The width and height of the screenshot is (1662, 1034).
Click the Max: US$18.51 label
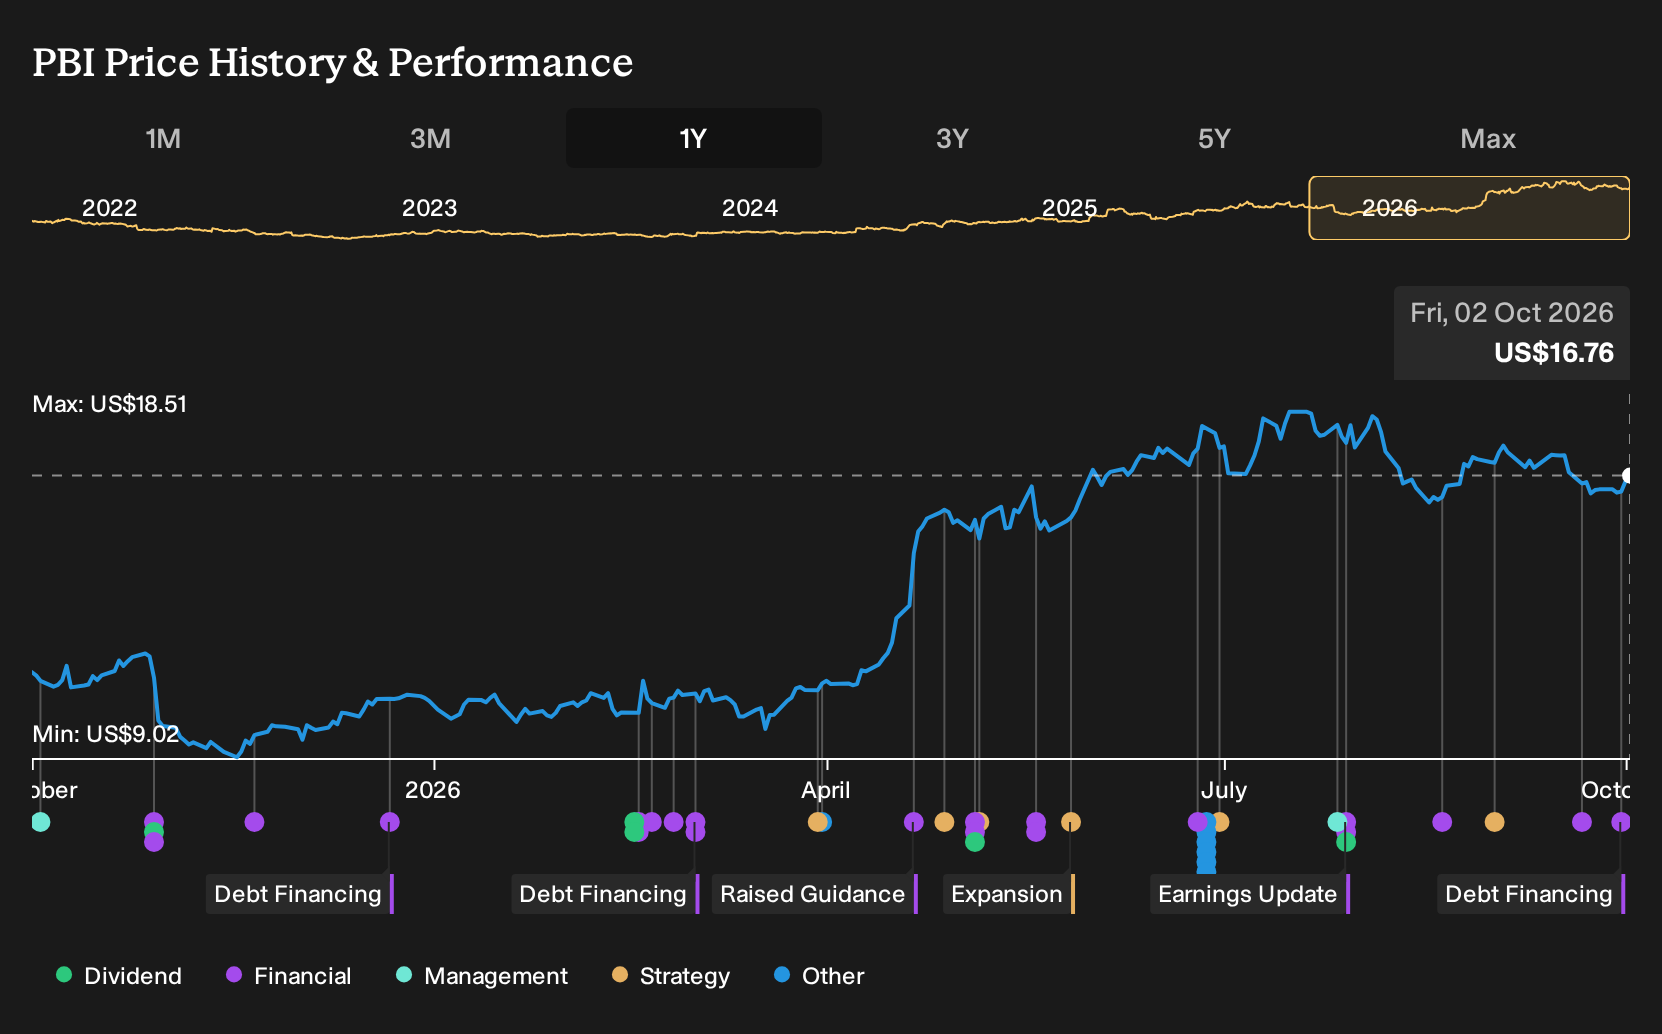tap(110, 404)
